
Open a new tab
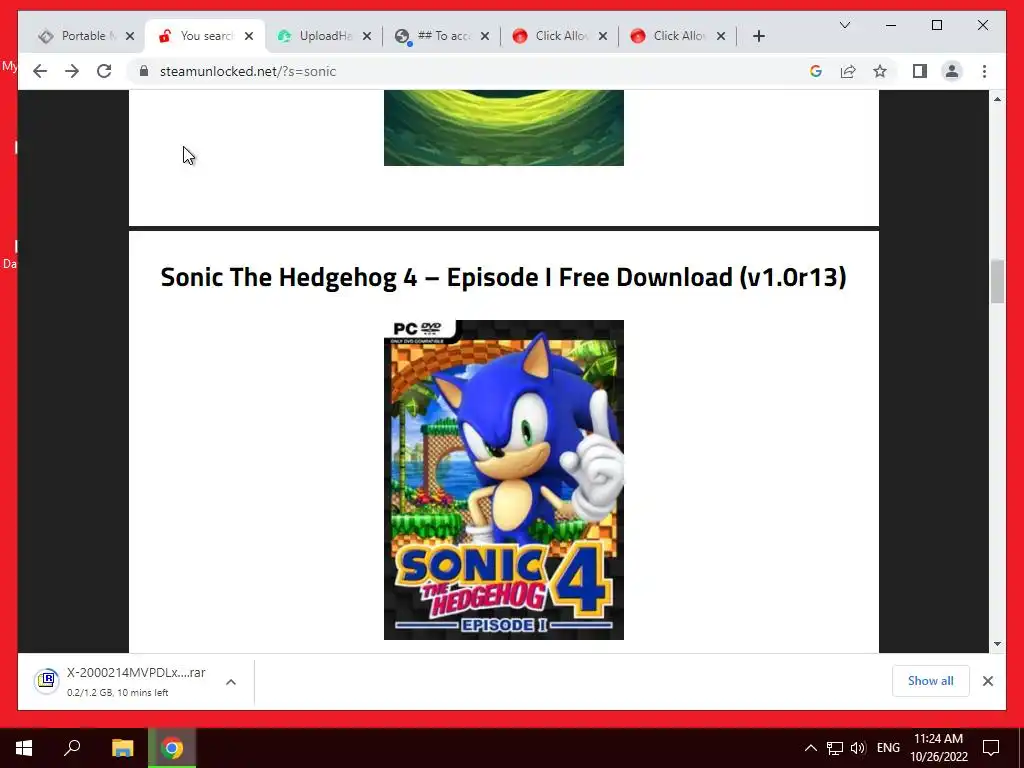point(758,36)
